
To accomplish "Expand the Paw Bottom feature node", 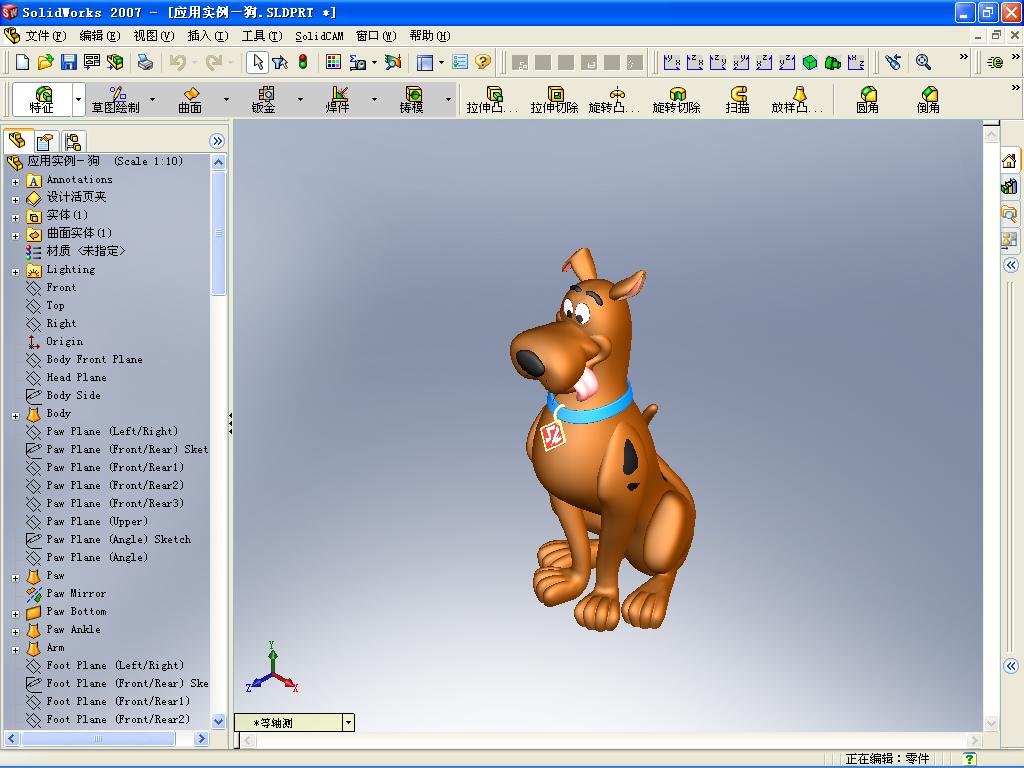I will 16,615.
